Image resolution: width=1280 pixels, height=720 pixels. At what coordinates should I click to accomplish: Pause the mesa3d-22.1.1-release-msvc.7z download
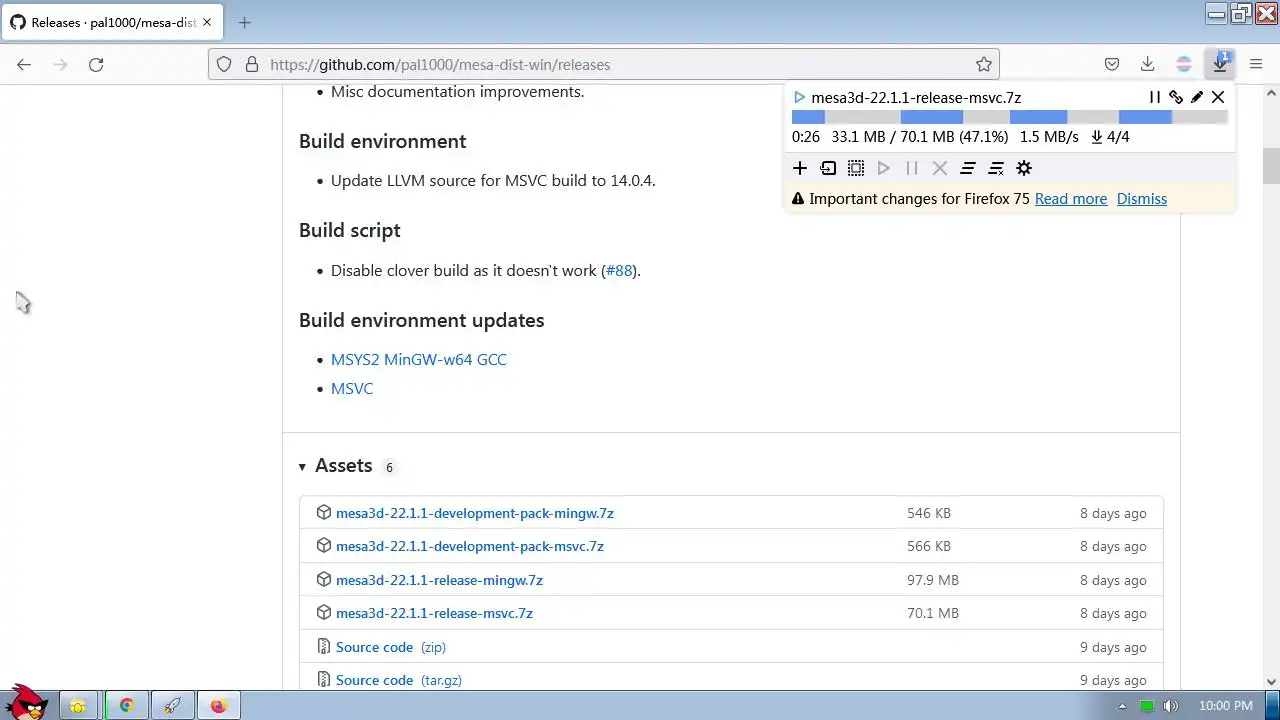tap(1155, 97)
